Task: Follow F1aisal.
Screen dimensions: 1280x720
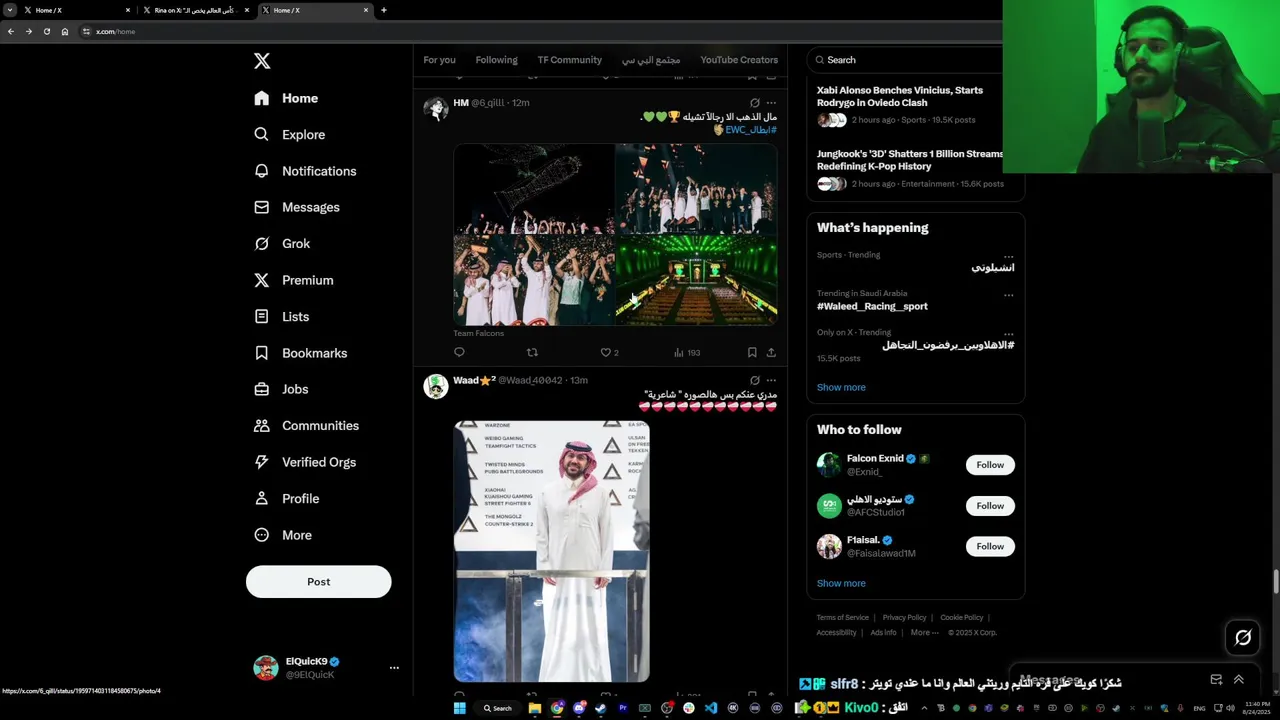Action: pyautogui.click(x=990, y=547)
